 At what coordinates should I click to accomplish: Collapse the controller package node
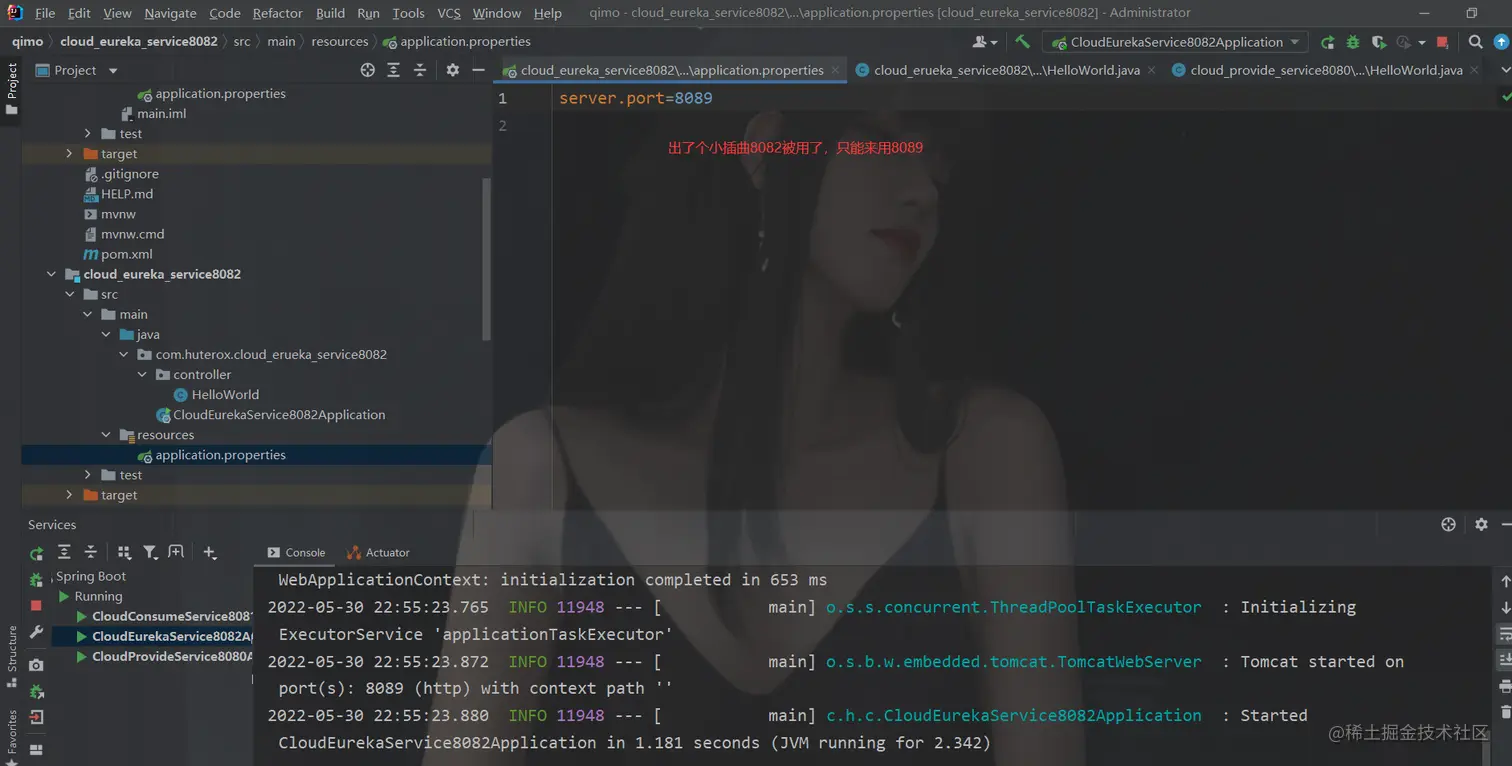pyautogui.click(x=142, y=375)
